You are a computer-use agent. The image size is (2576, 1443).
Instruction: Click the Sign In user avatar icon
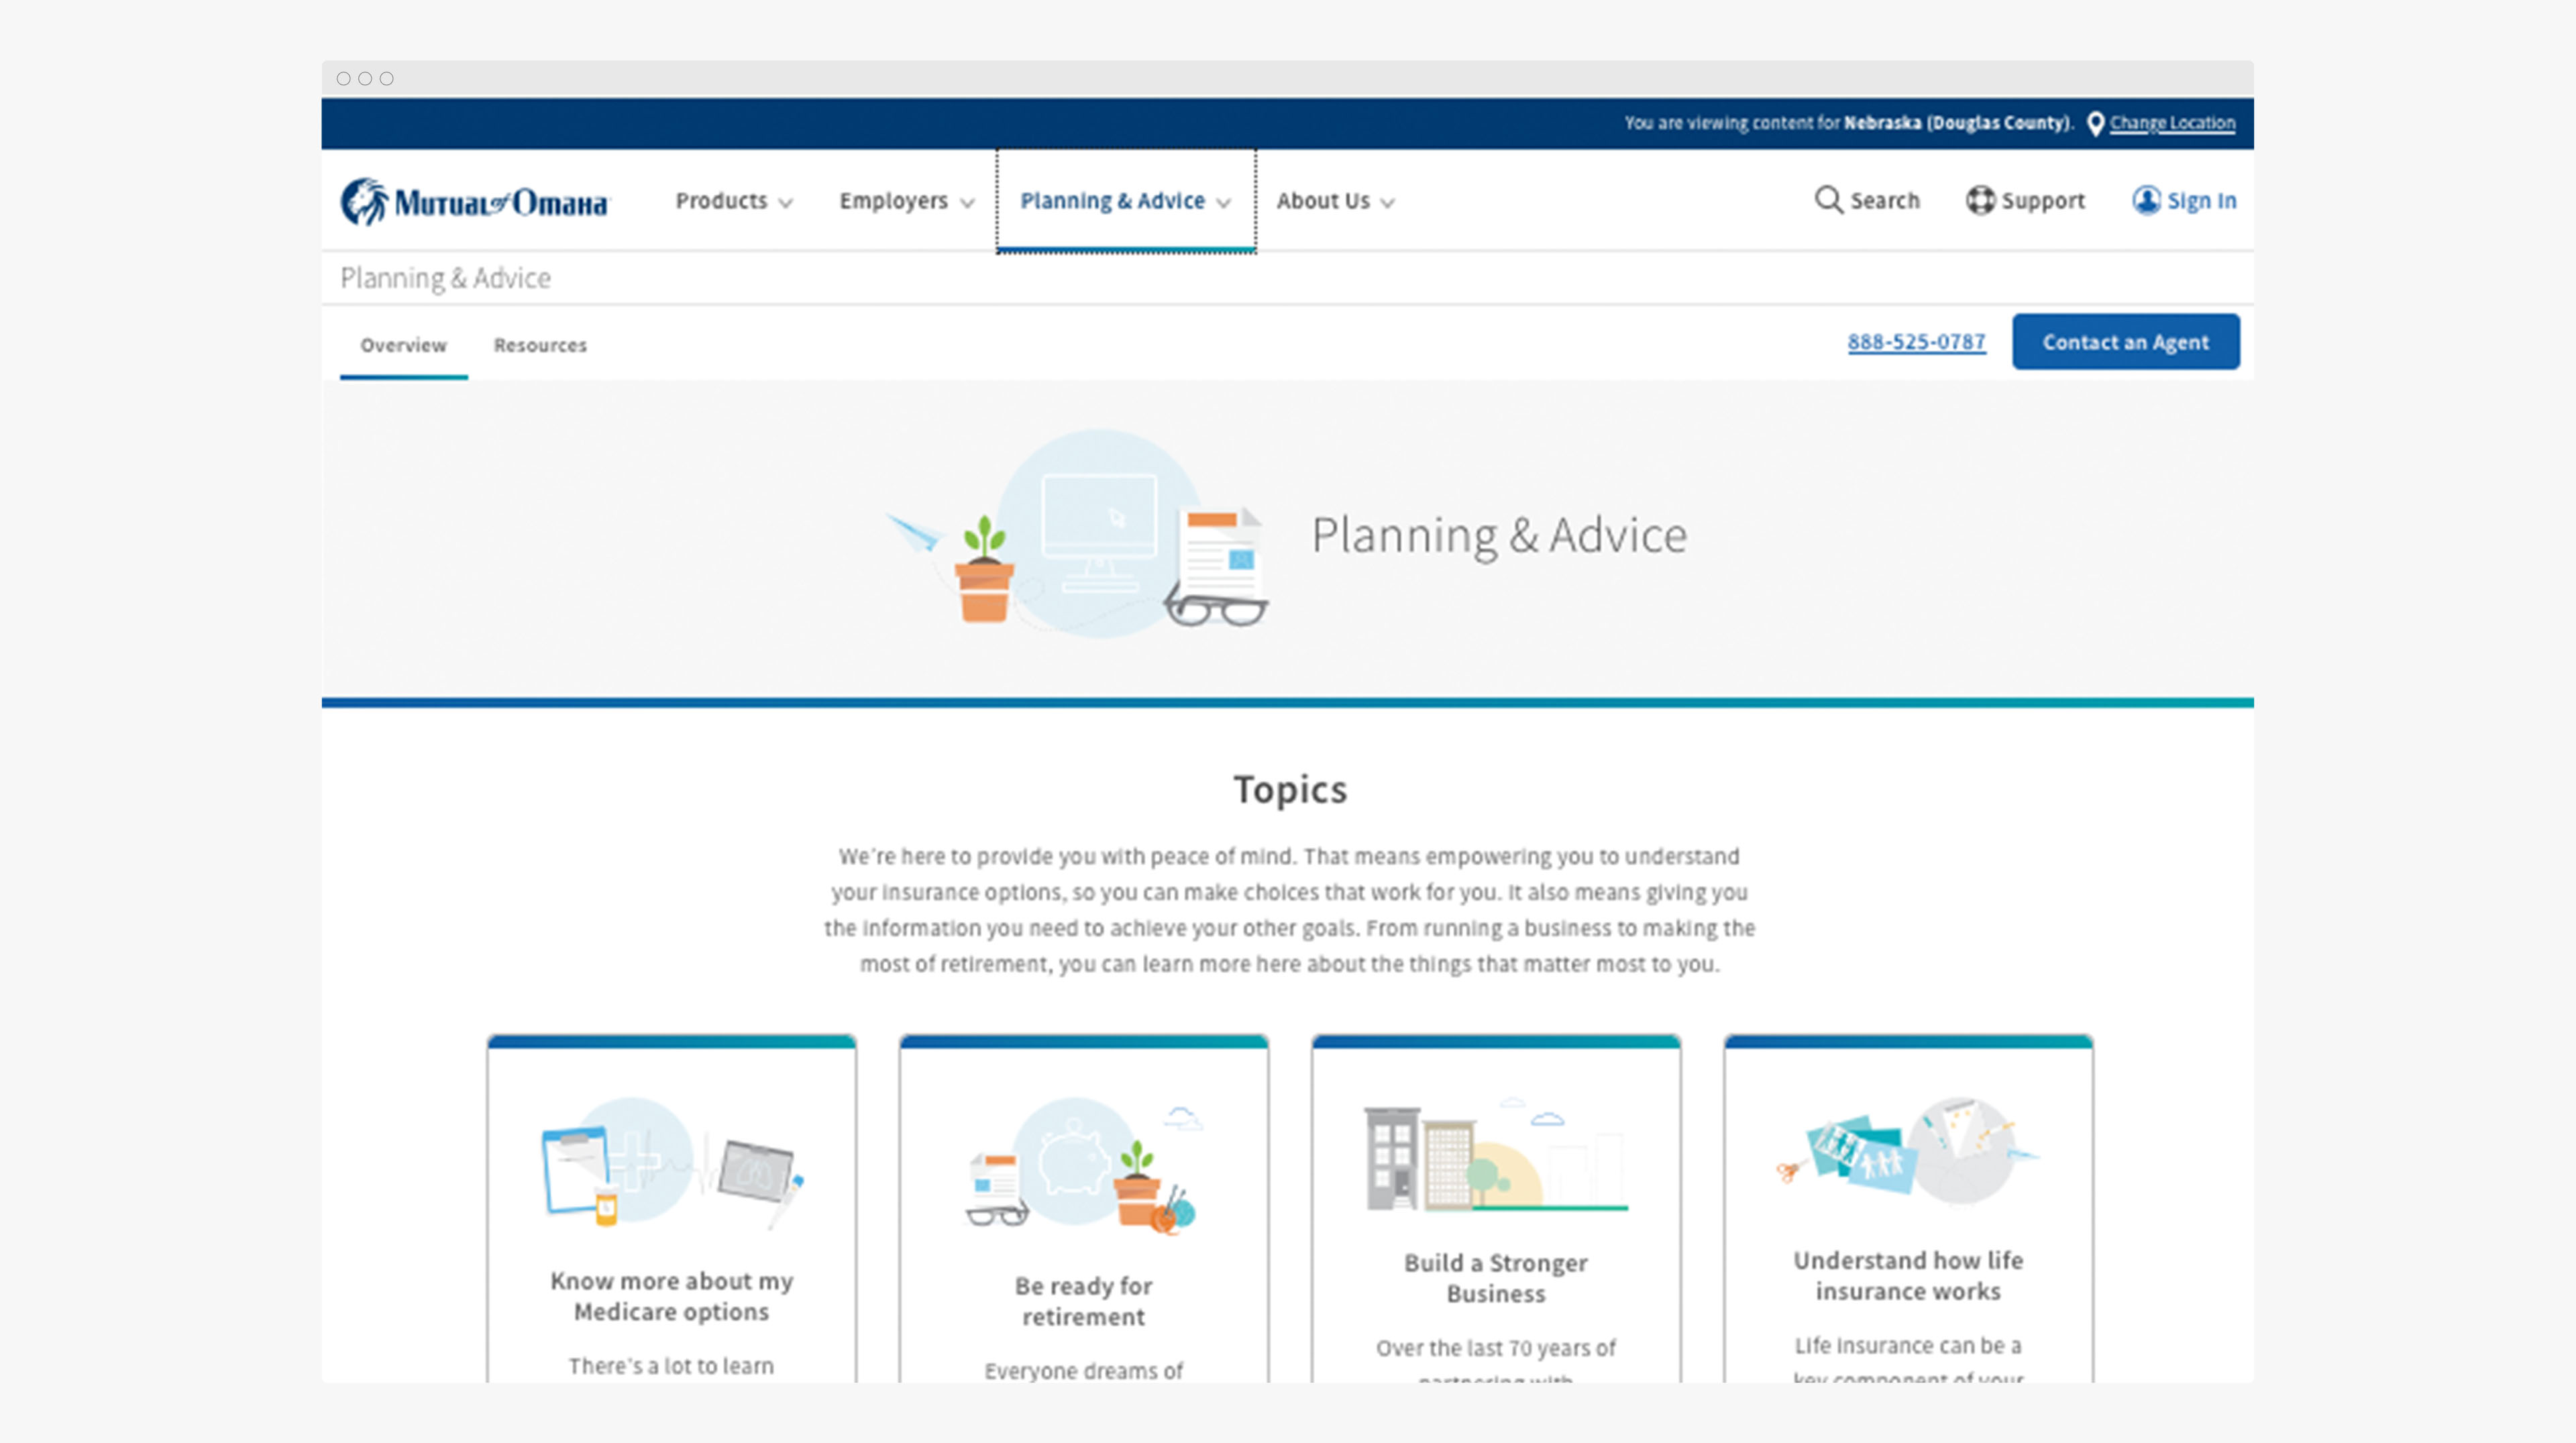pos(2145,200)
